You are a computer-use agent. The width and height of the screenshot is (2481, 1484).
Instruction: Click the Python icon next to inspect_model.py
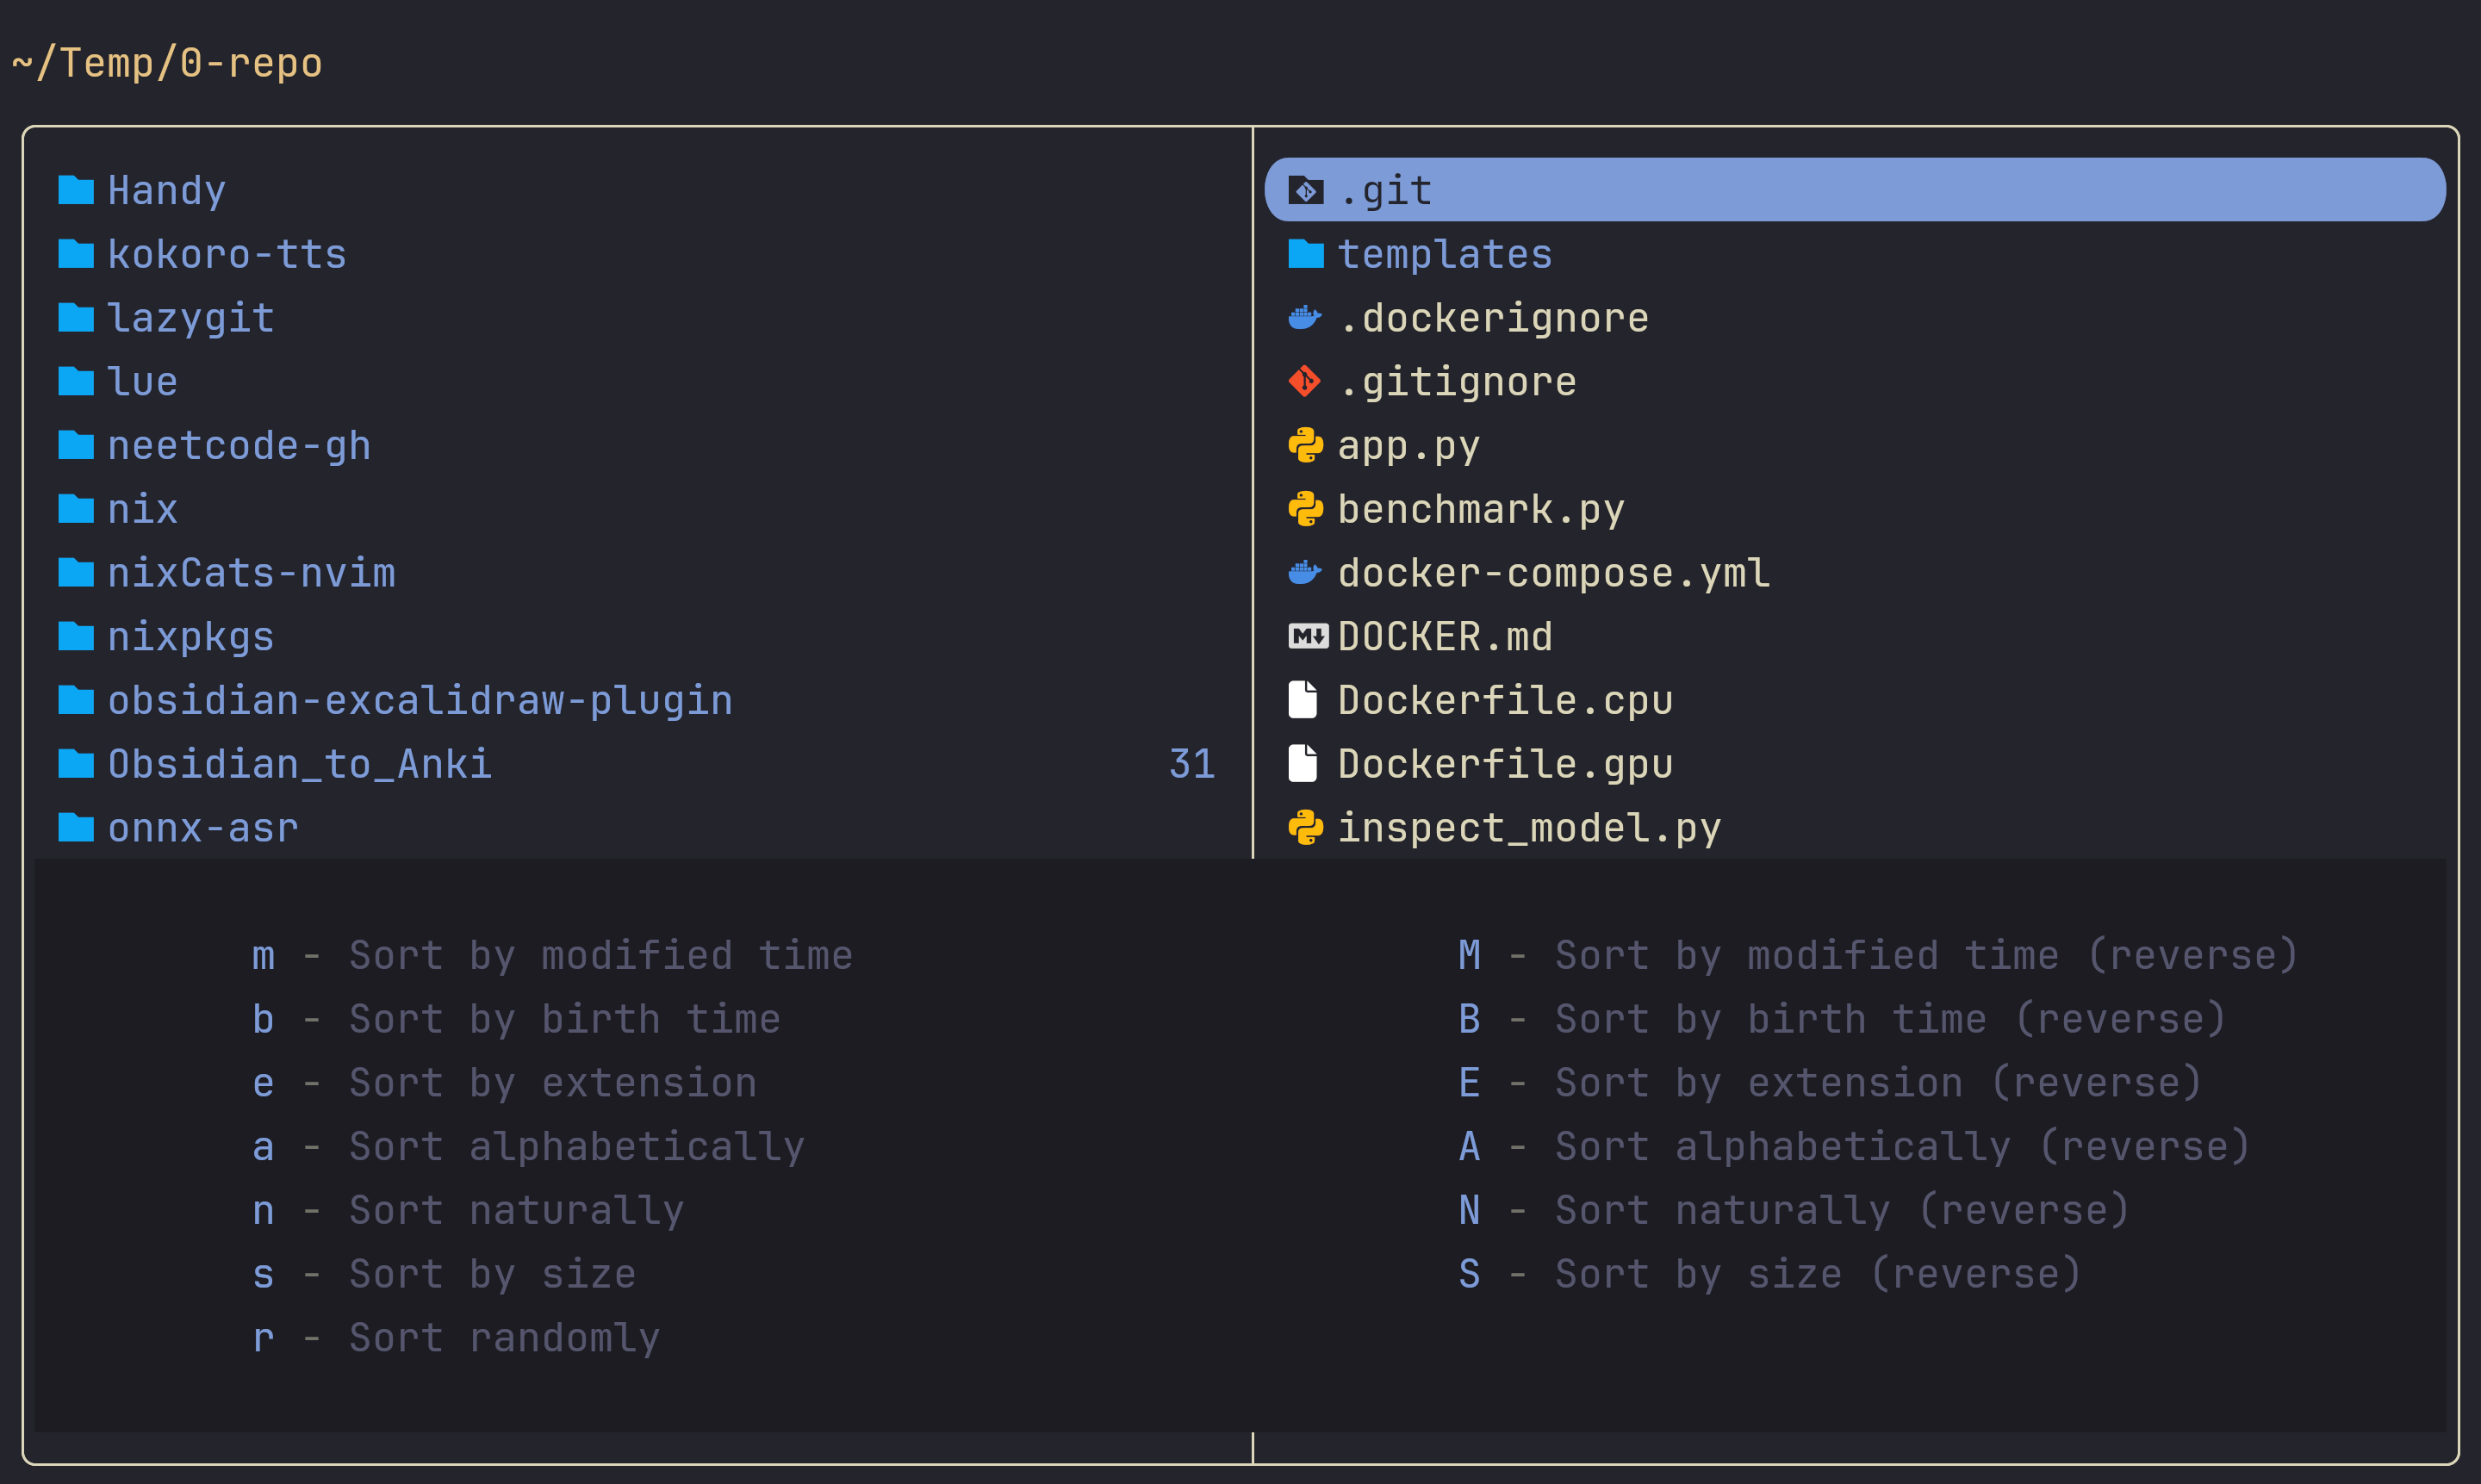coord(1306,827)
